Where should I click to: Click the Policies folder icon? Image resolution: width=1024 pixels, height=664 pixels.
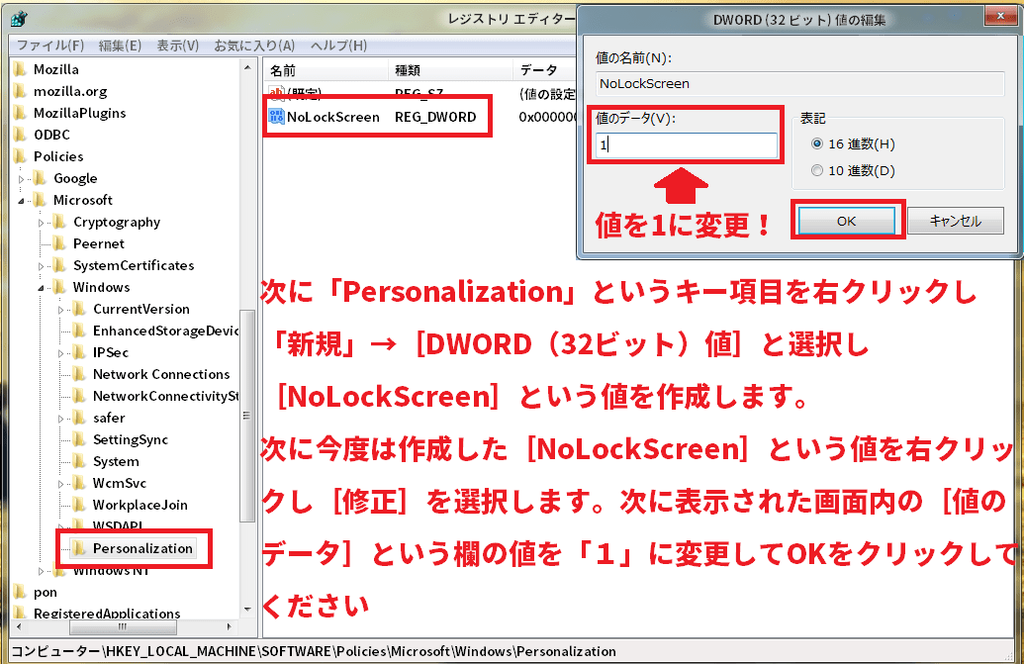click(20, 157)
